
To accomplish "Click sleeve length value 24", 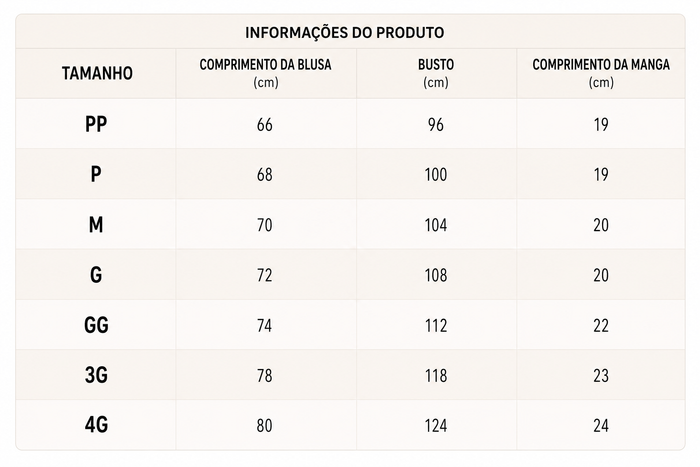I will pos(601,425).
